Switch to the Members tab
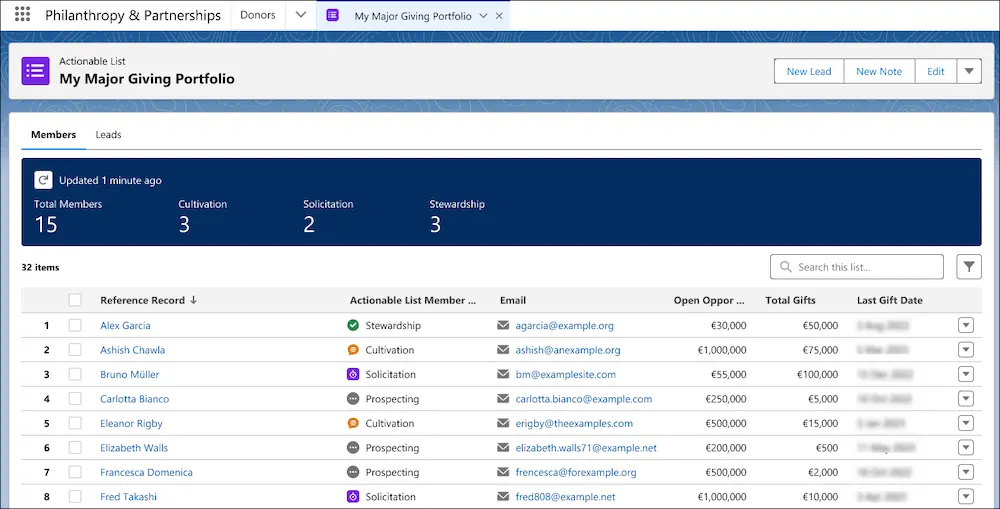 pyautogui.click(x=54, y=135)
